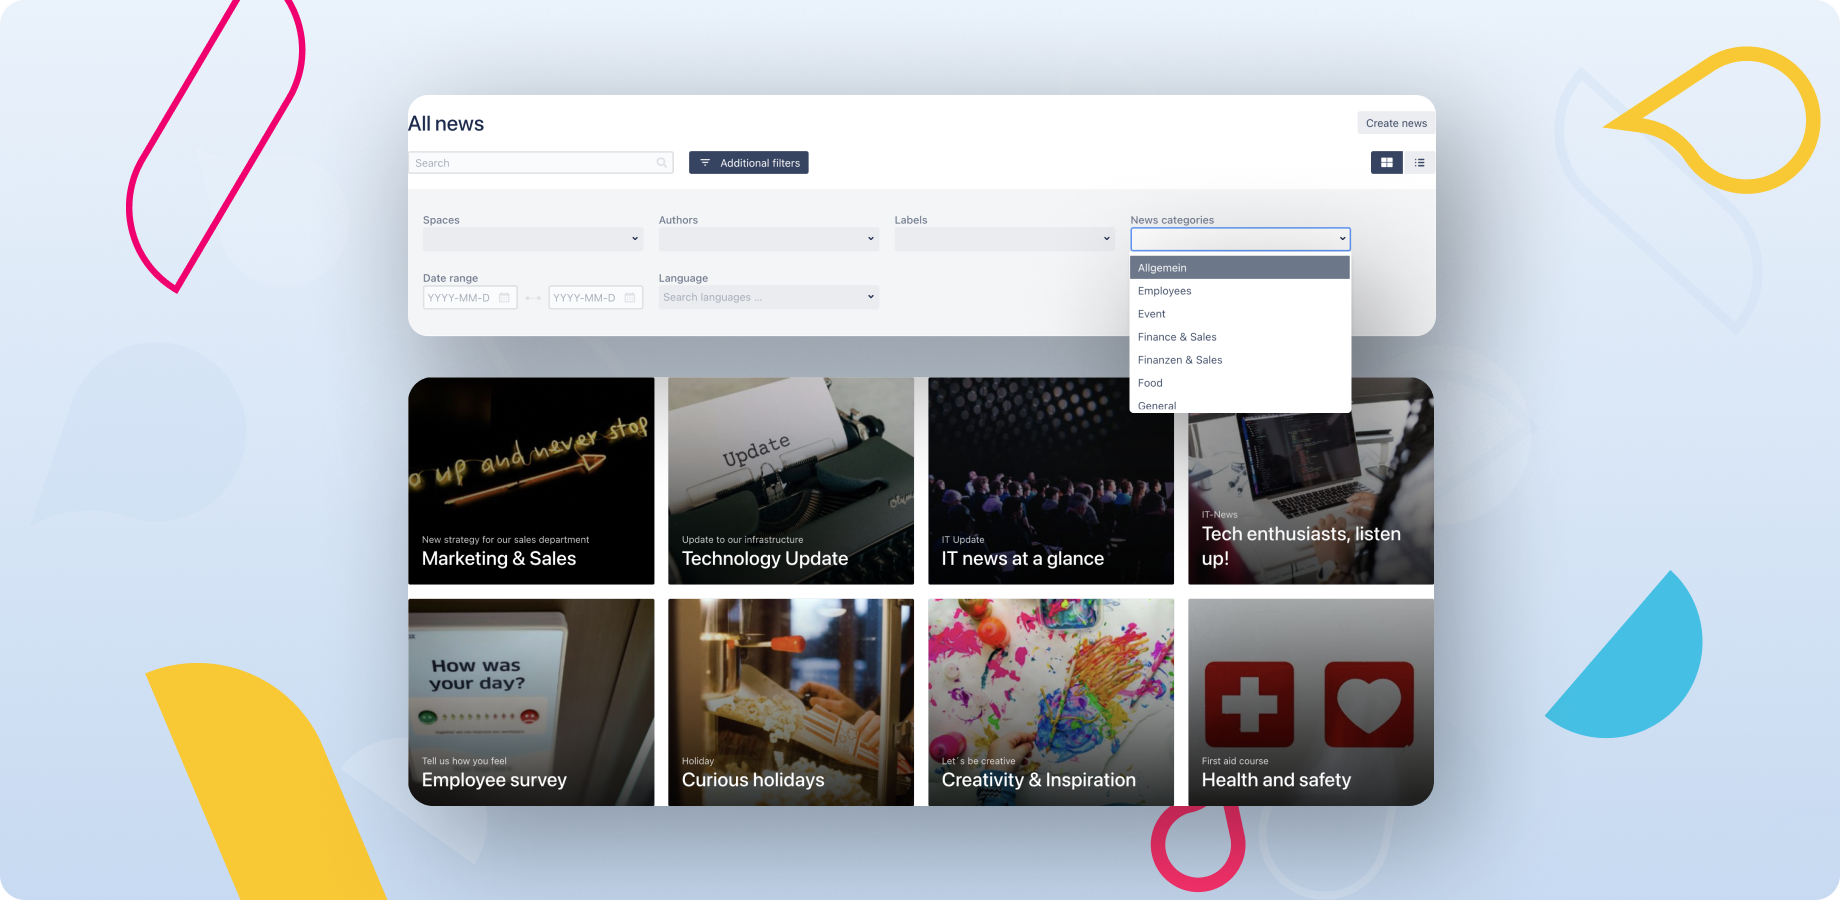
Task: Open the Curious holidays news card
Action: click(791, 702)
